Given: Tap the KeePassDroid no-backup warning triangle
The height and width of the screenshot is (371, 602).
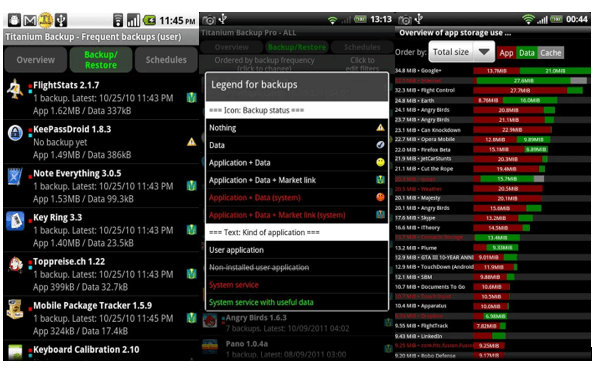Looking at the screenshot, I should coord(191,142).
